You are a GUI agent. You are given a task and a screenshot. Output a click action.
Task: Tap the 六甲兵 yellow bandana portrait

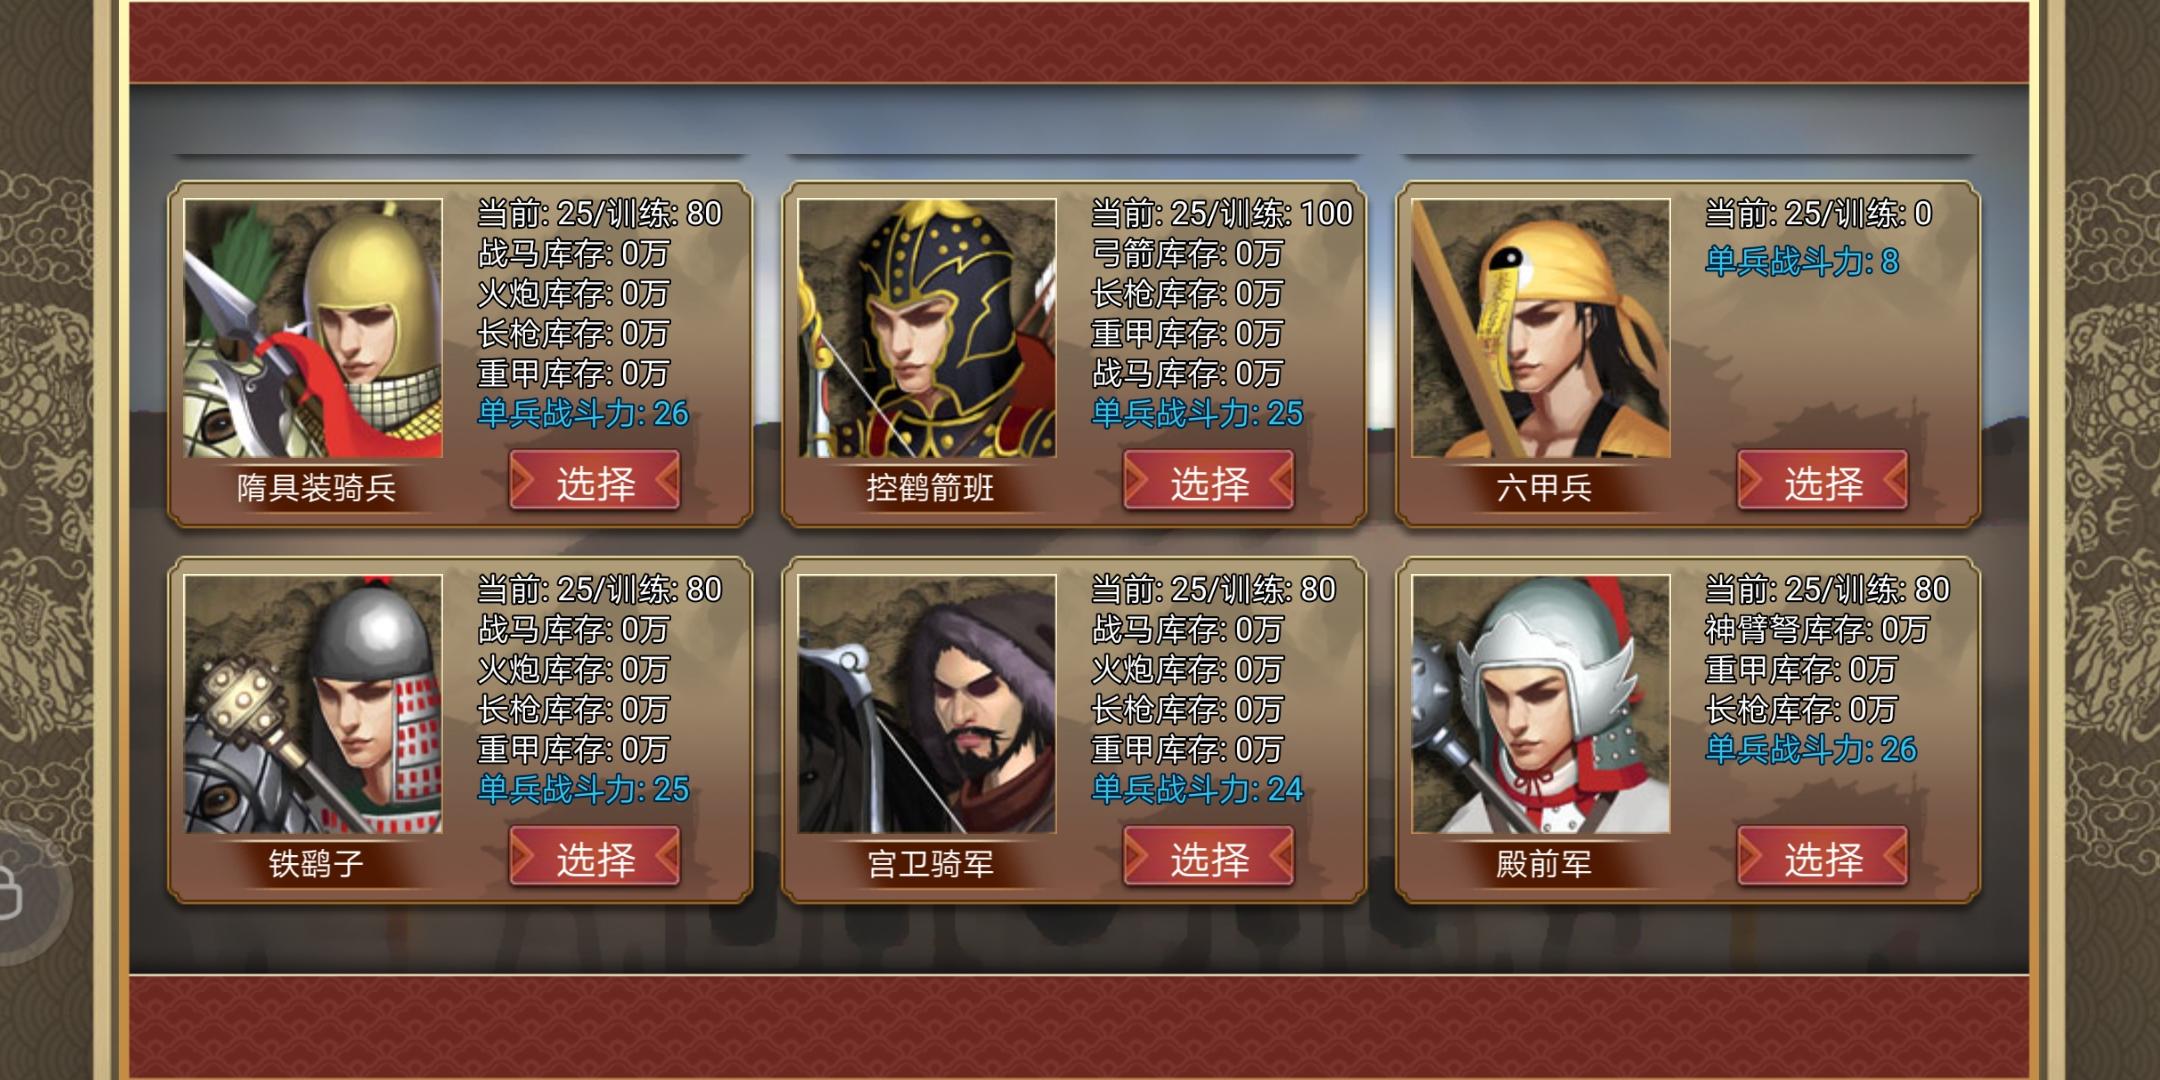1541,328
